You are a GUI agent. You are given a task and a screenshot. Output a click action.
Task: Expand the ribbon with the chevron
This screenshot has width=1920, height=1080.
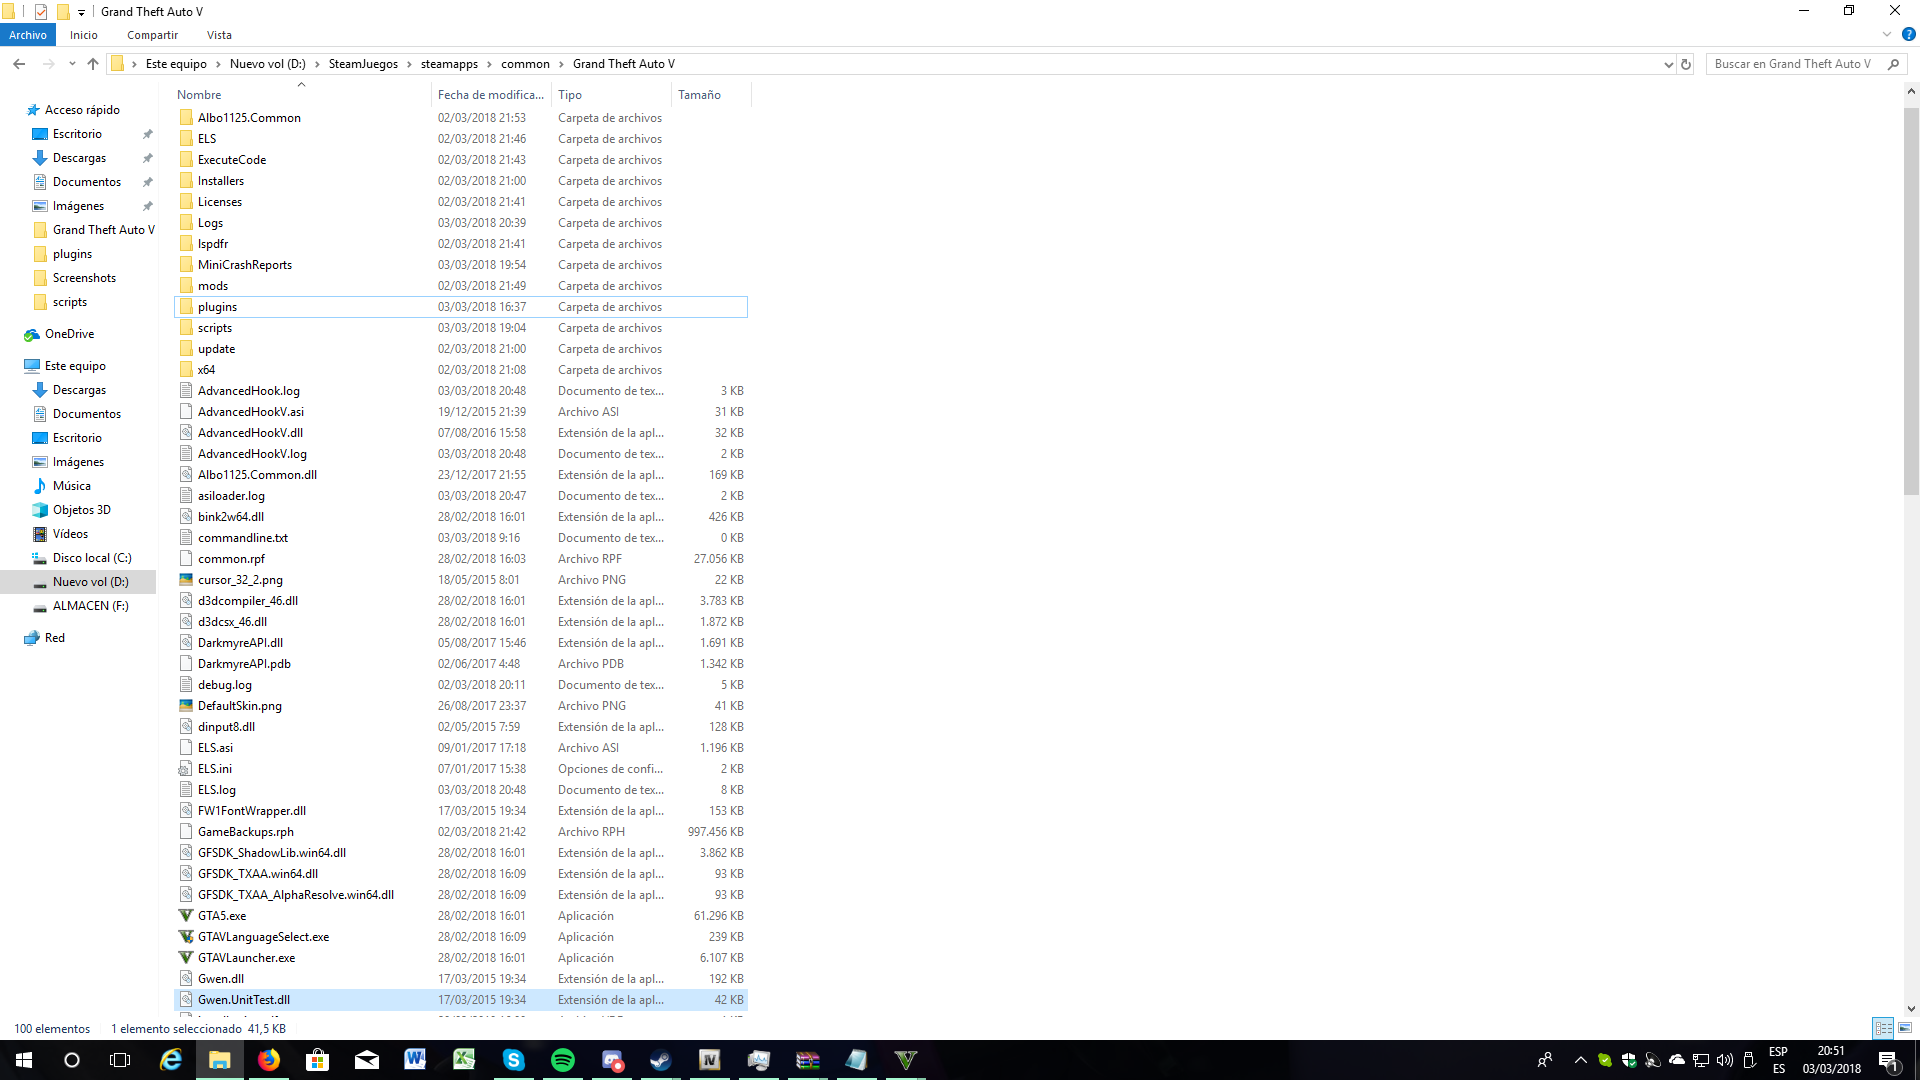click(1887, 34)
